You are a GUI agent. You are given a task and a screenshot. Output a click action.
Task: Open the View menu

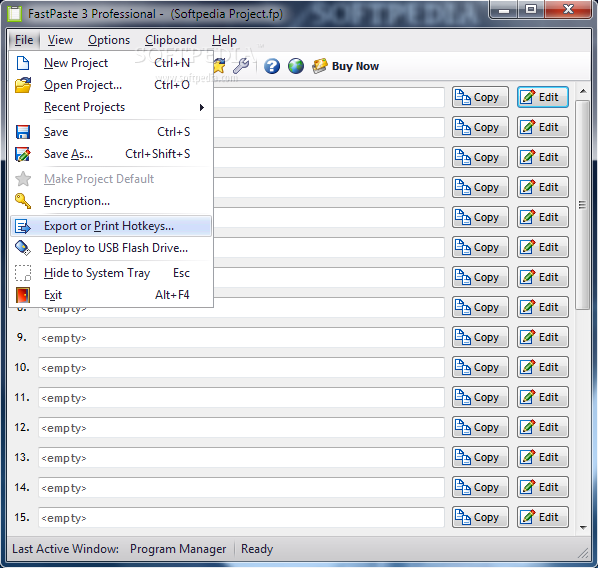[60, 40]
